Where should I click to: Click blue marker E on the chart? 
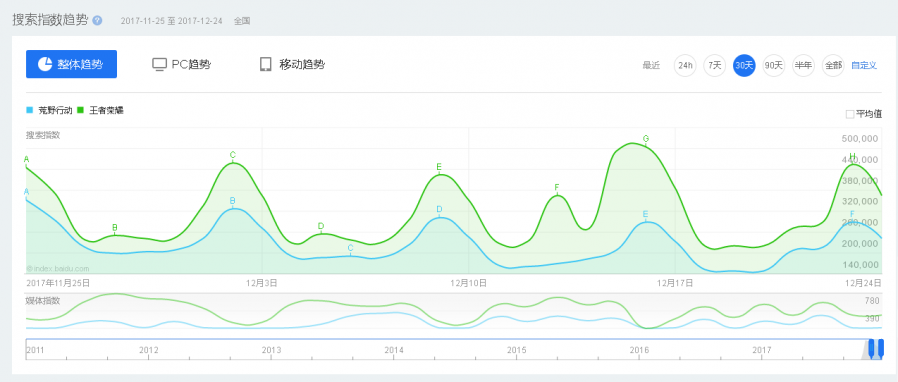pos(645,215)
